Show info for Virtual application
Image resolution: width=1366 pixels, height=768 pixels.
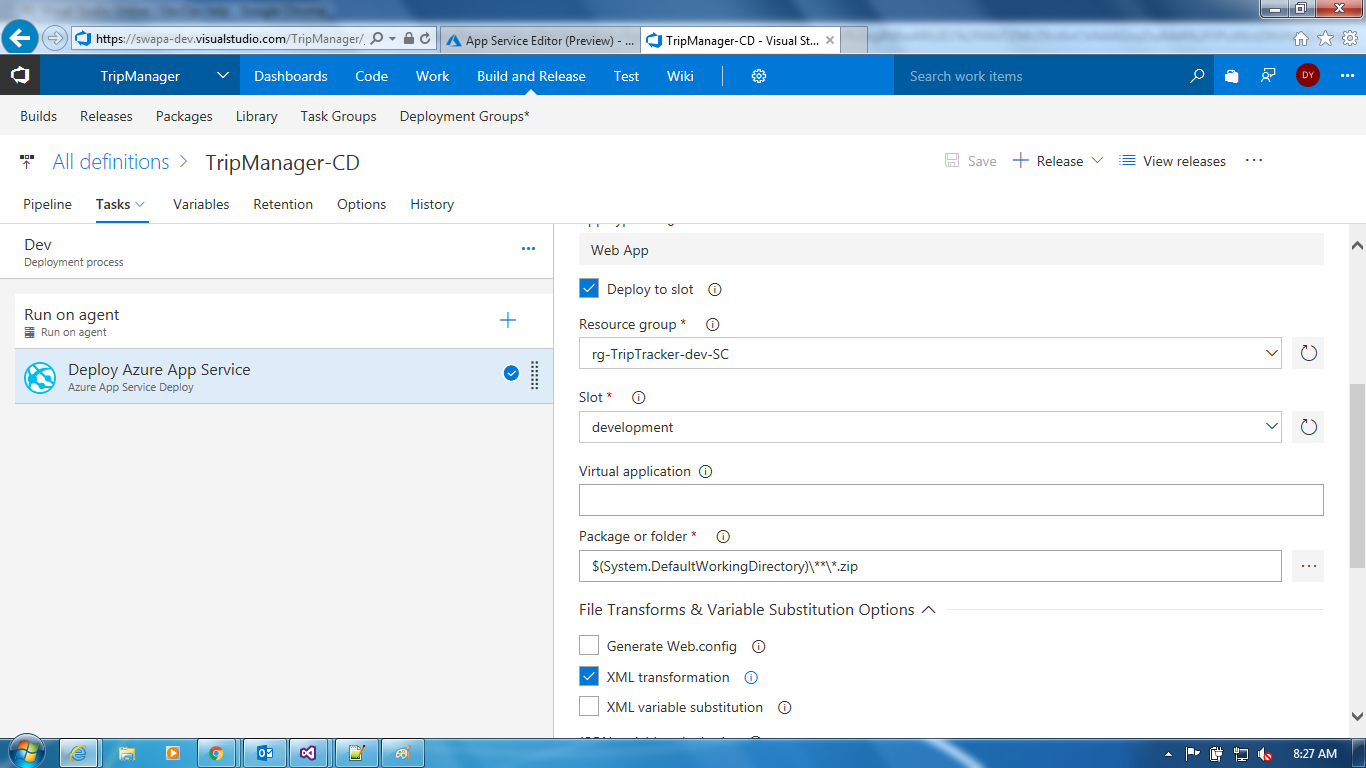705,472
